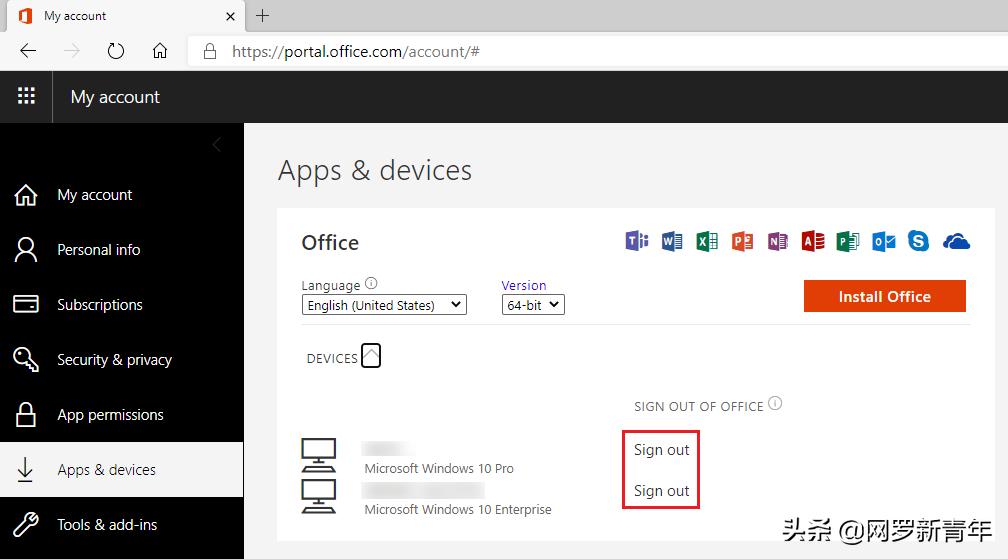Click the SIGN OUT OF OFFICE label

(x=699, y=407)
